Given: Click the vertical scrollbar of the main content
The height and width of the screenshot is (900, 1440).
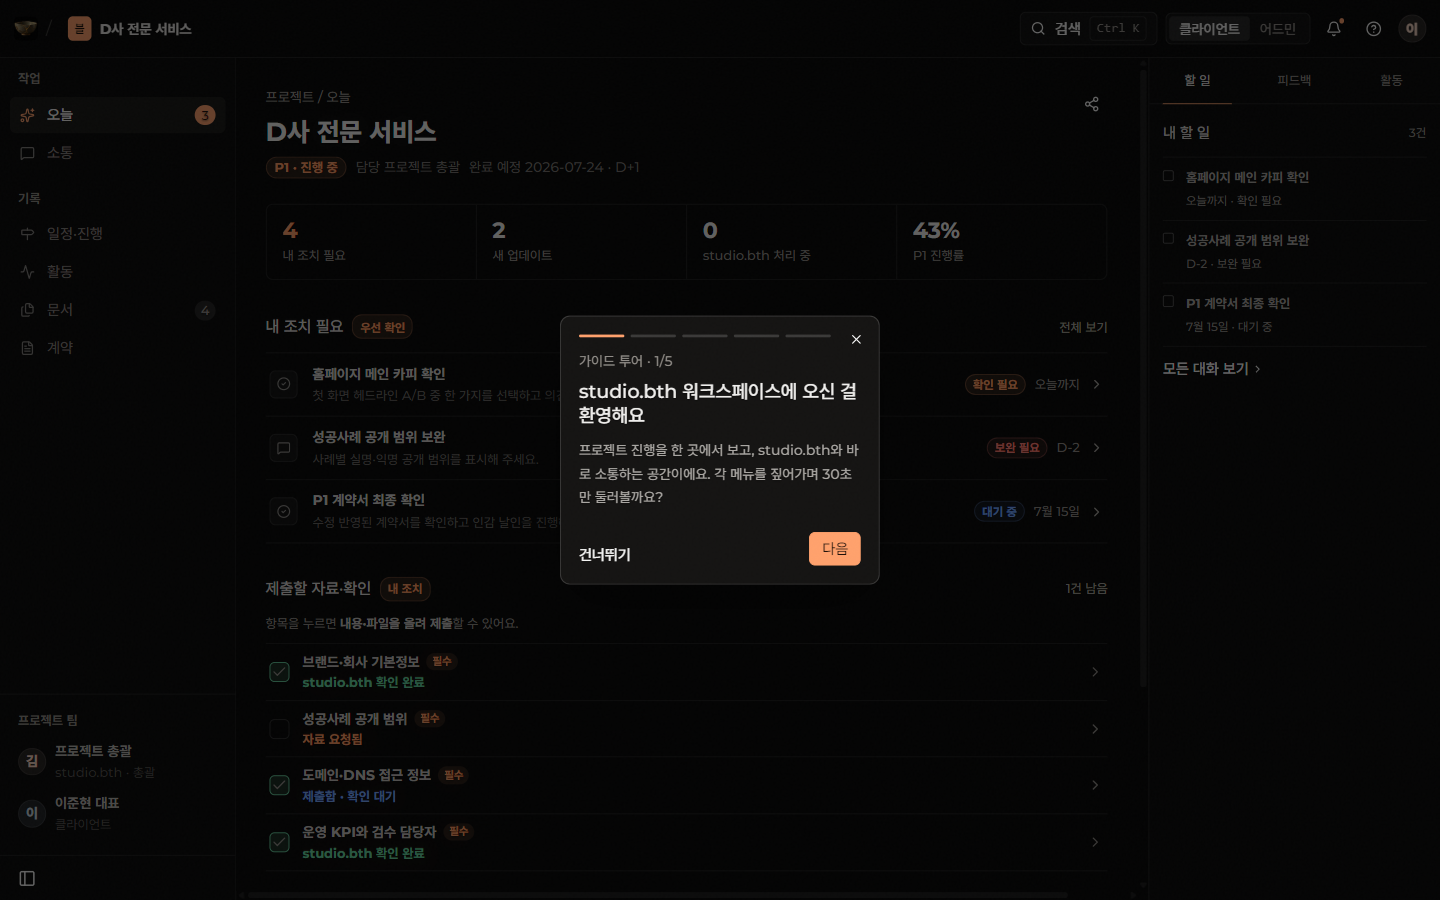Looking at the screenshot, I should coord(1143,378).
